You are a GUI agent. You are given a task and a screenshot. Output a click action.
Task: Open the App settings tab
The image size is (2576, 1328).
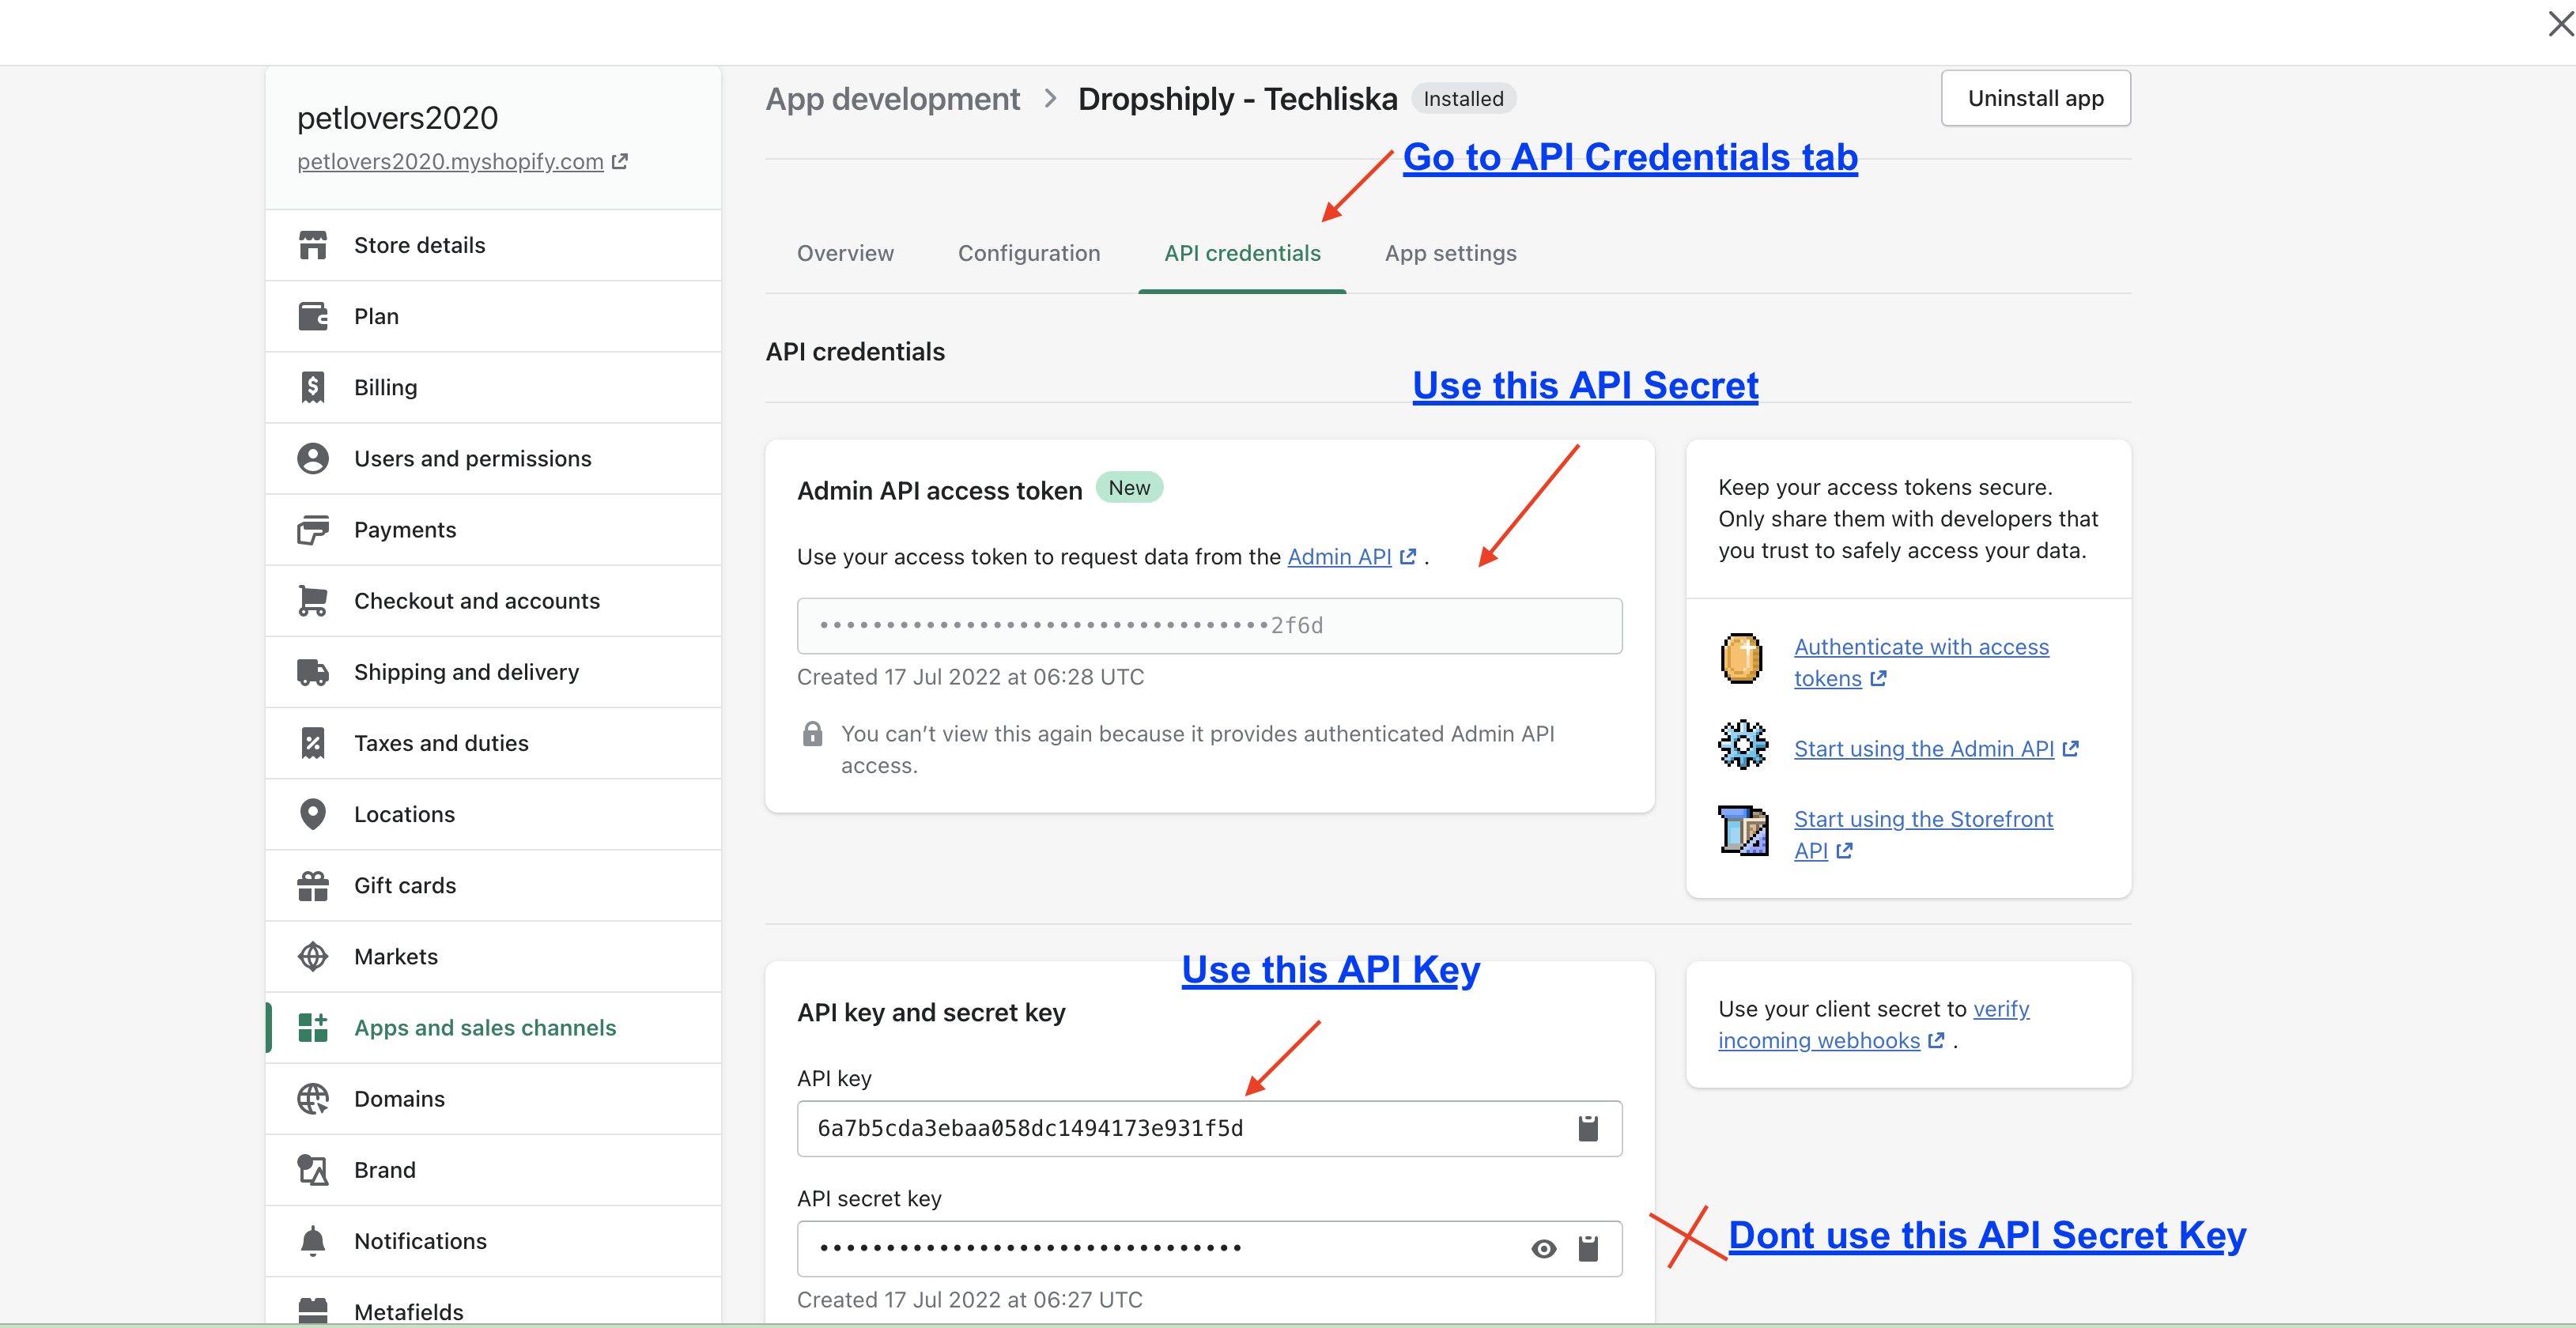coord(1450,253)
